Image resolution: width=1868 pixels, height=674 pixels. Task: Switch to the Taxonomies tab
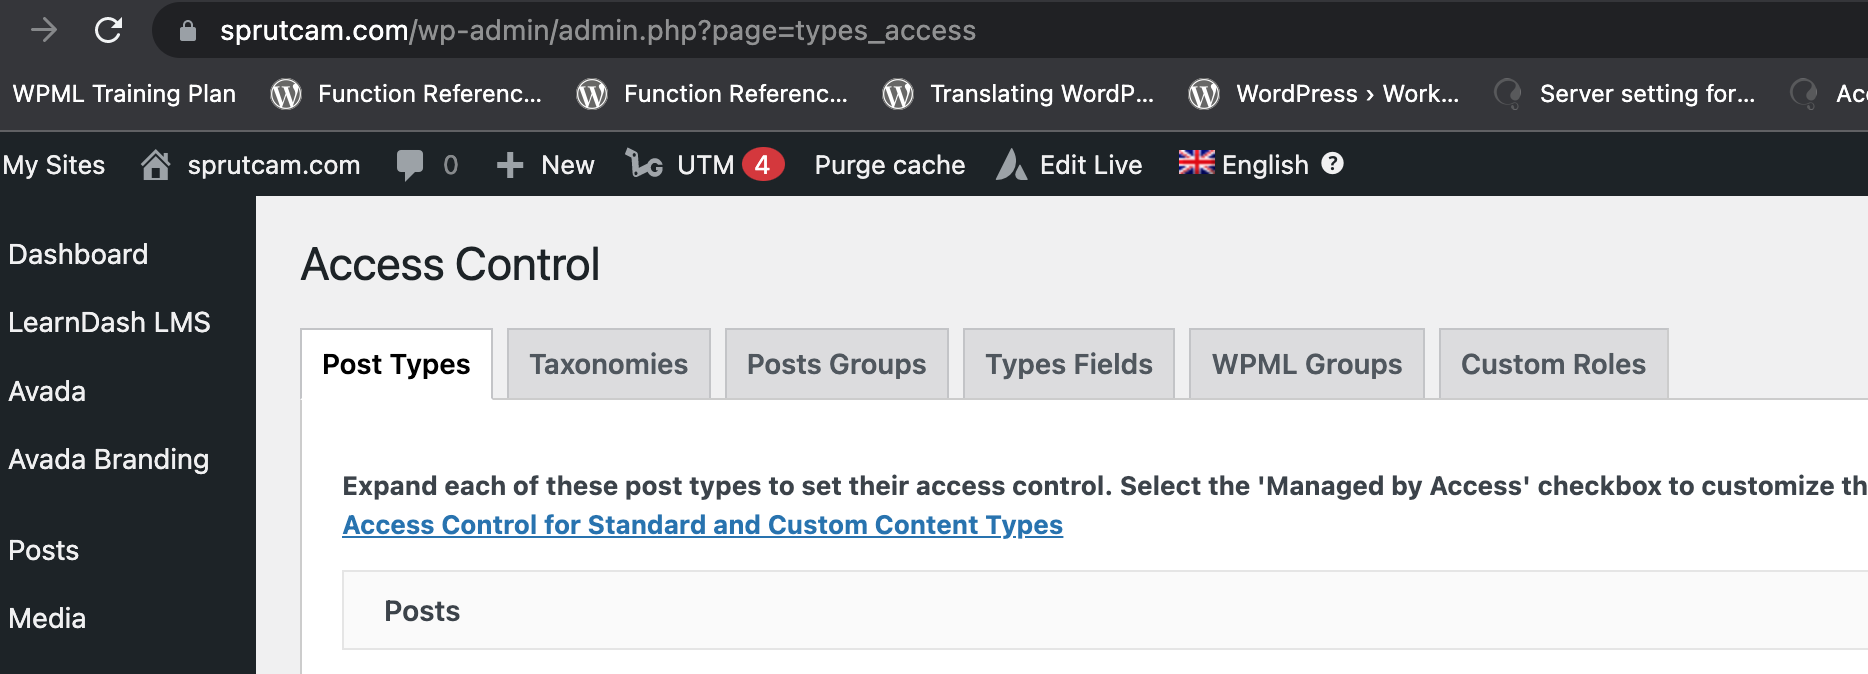pyautogui.click(x=608, y=364)
